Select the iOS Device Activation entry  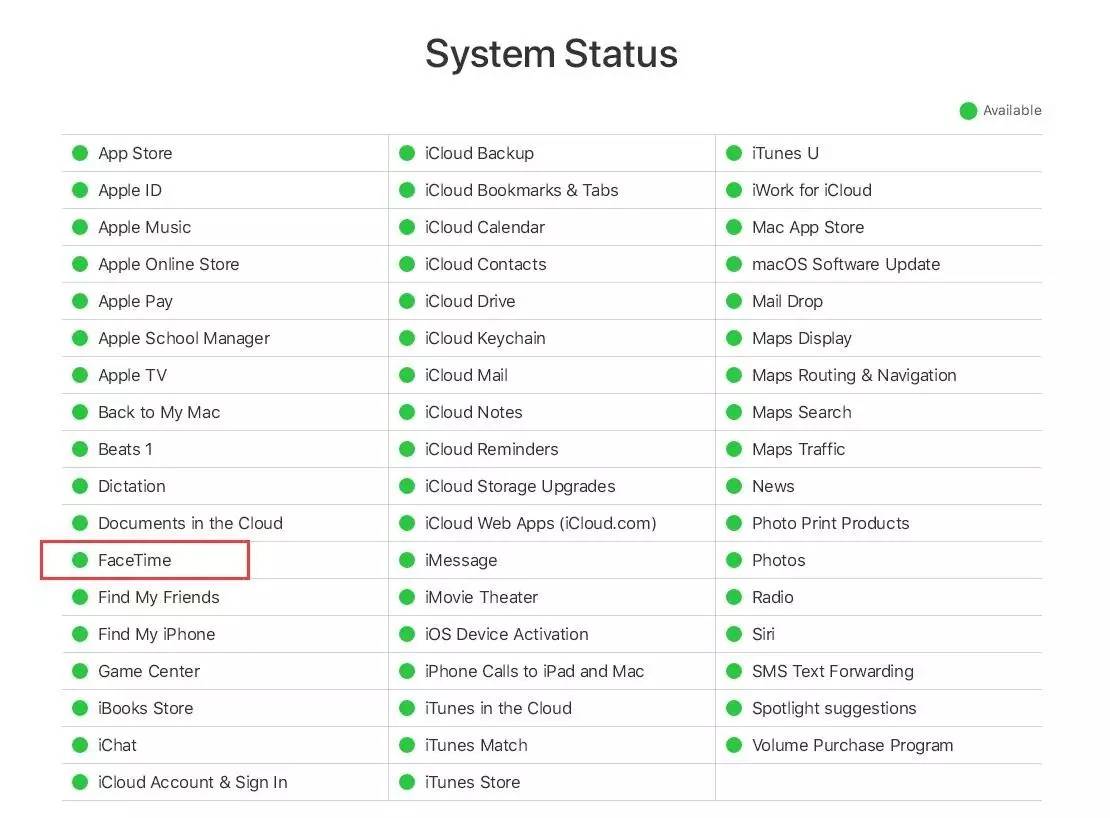[506, 634]
